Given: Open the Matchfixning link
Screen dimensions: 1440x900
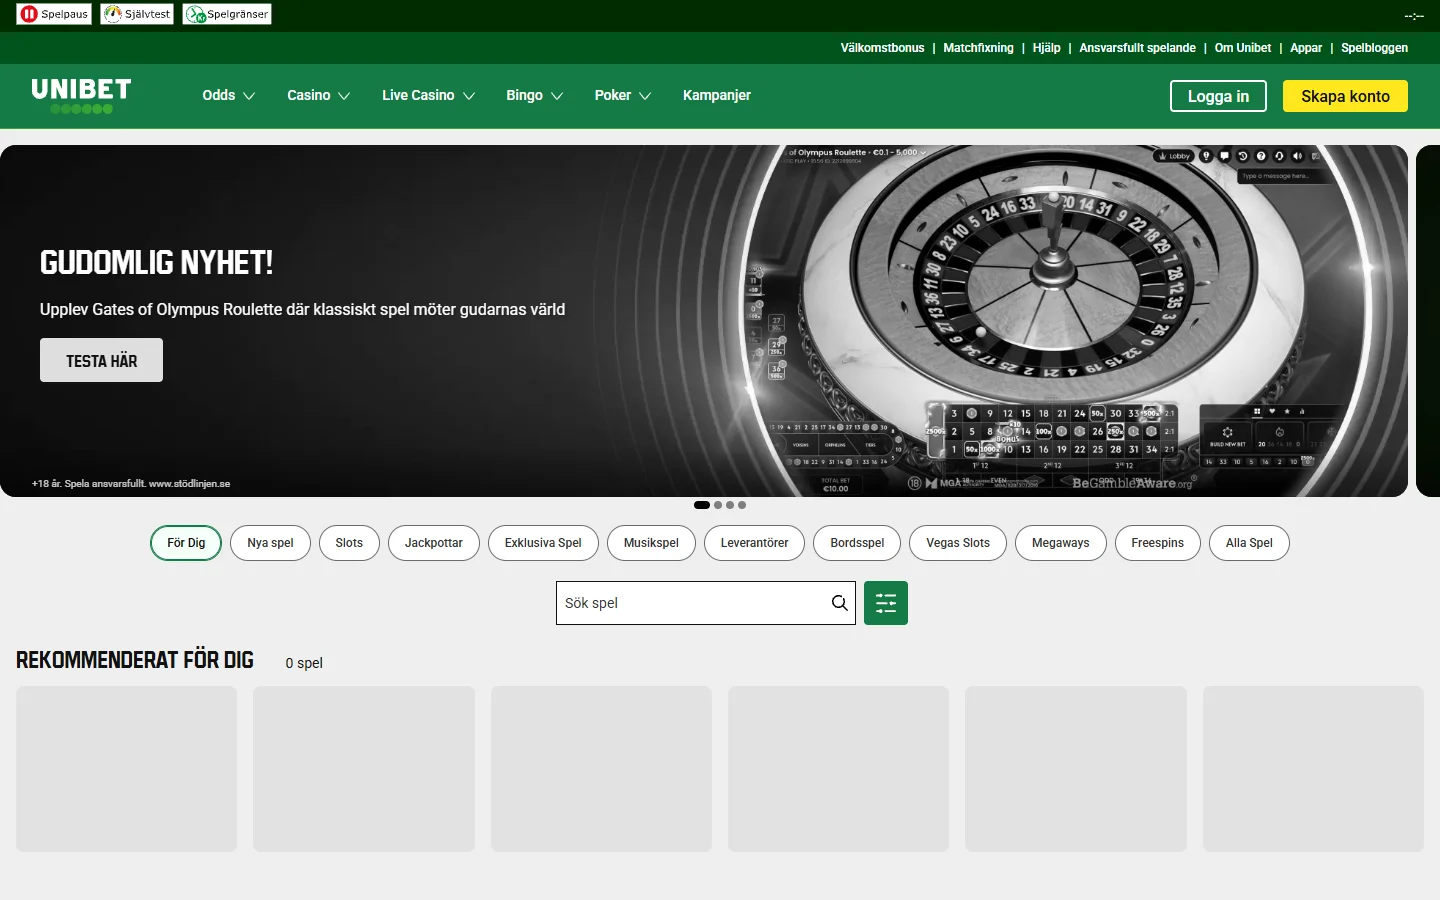Looking at the screenshot, I should coord(978,48).
